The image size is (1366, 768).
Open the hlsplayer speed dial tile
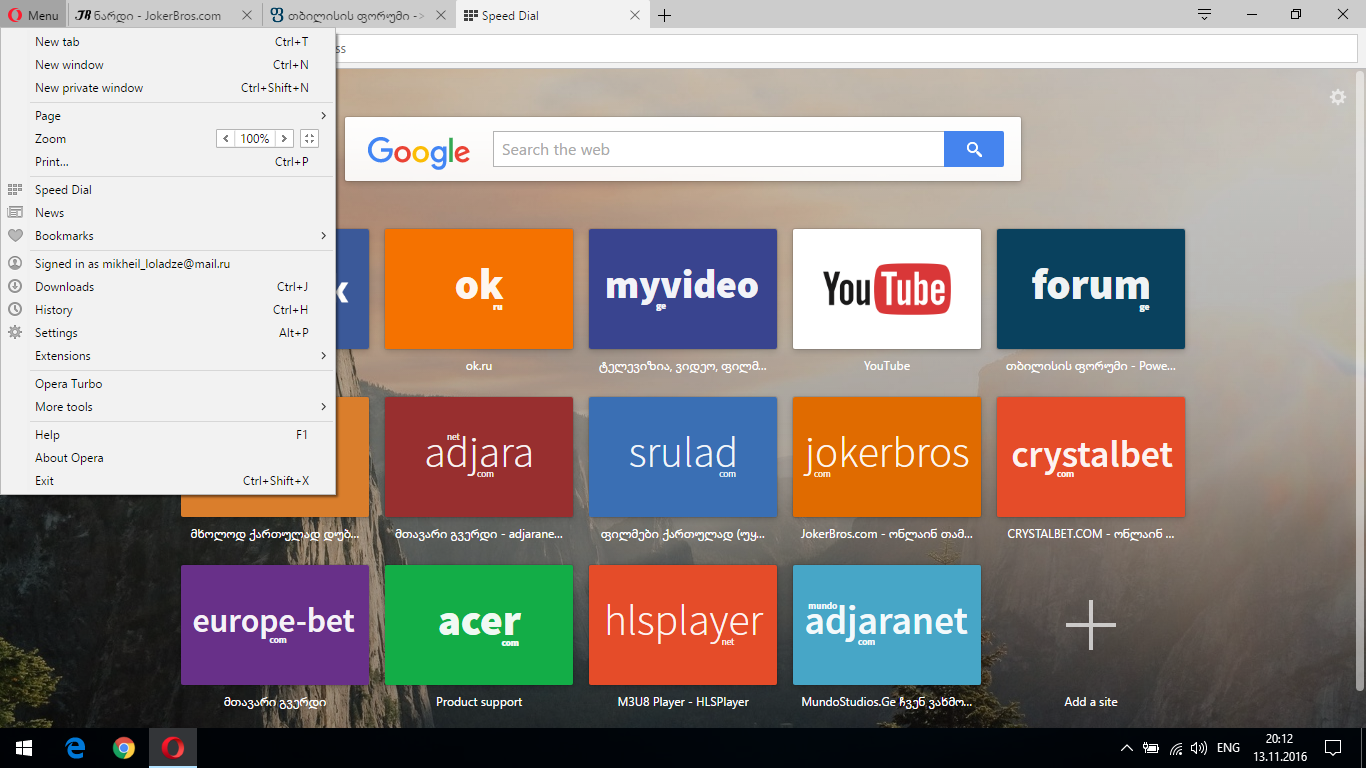click(683, 625)
